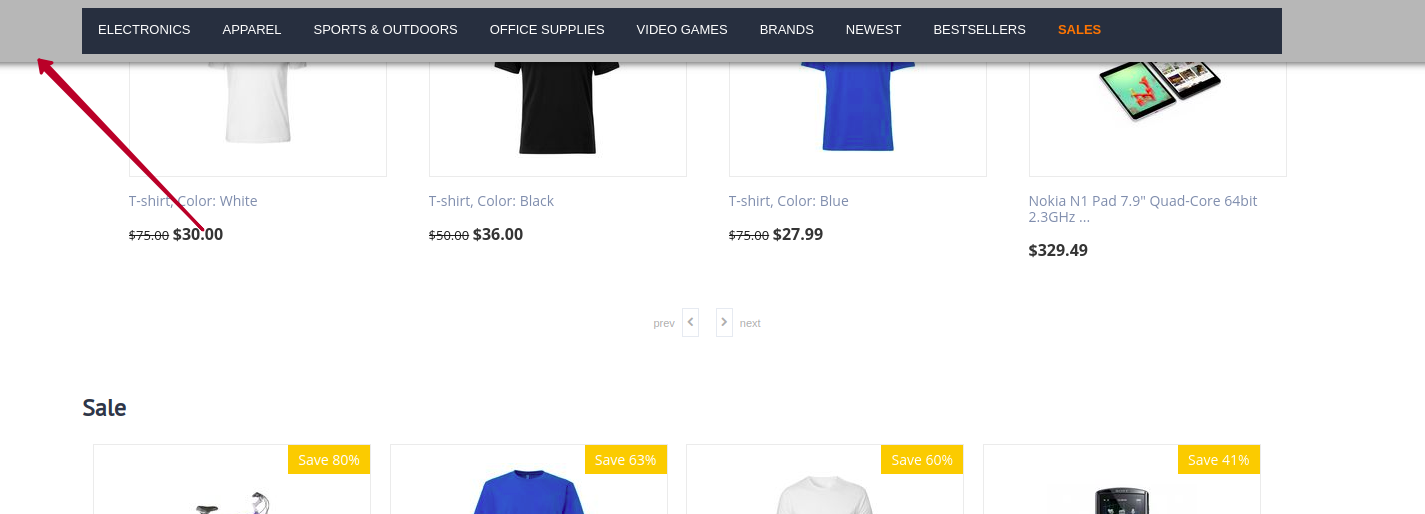Open the Electronics menu

[144, 30]
